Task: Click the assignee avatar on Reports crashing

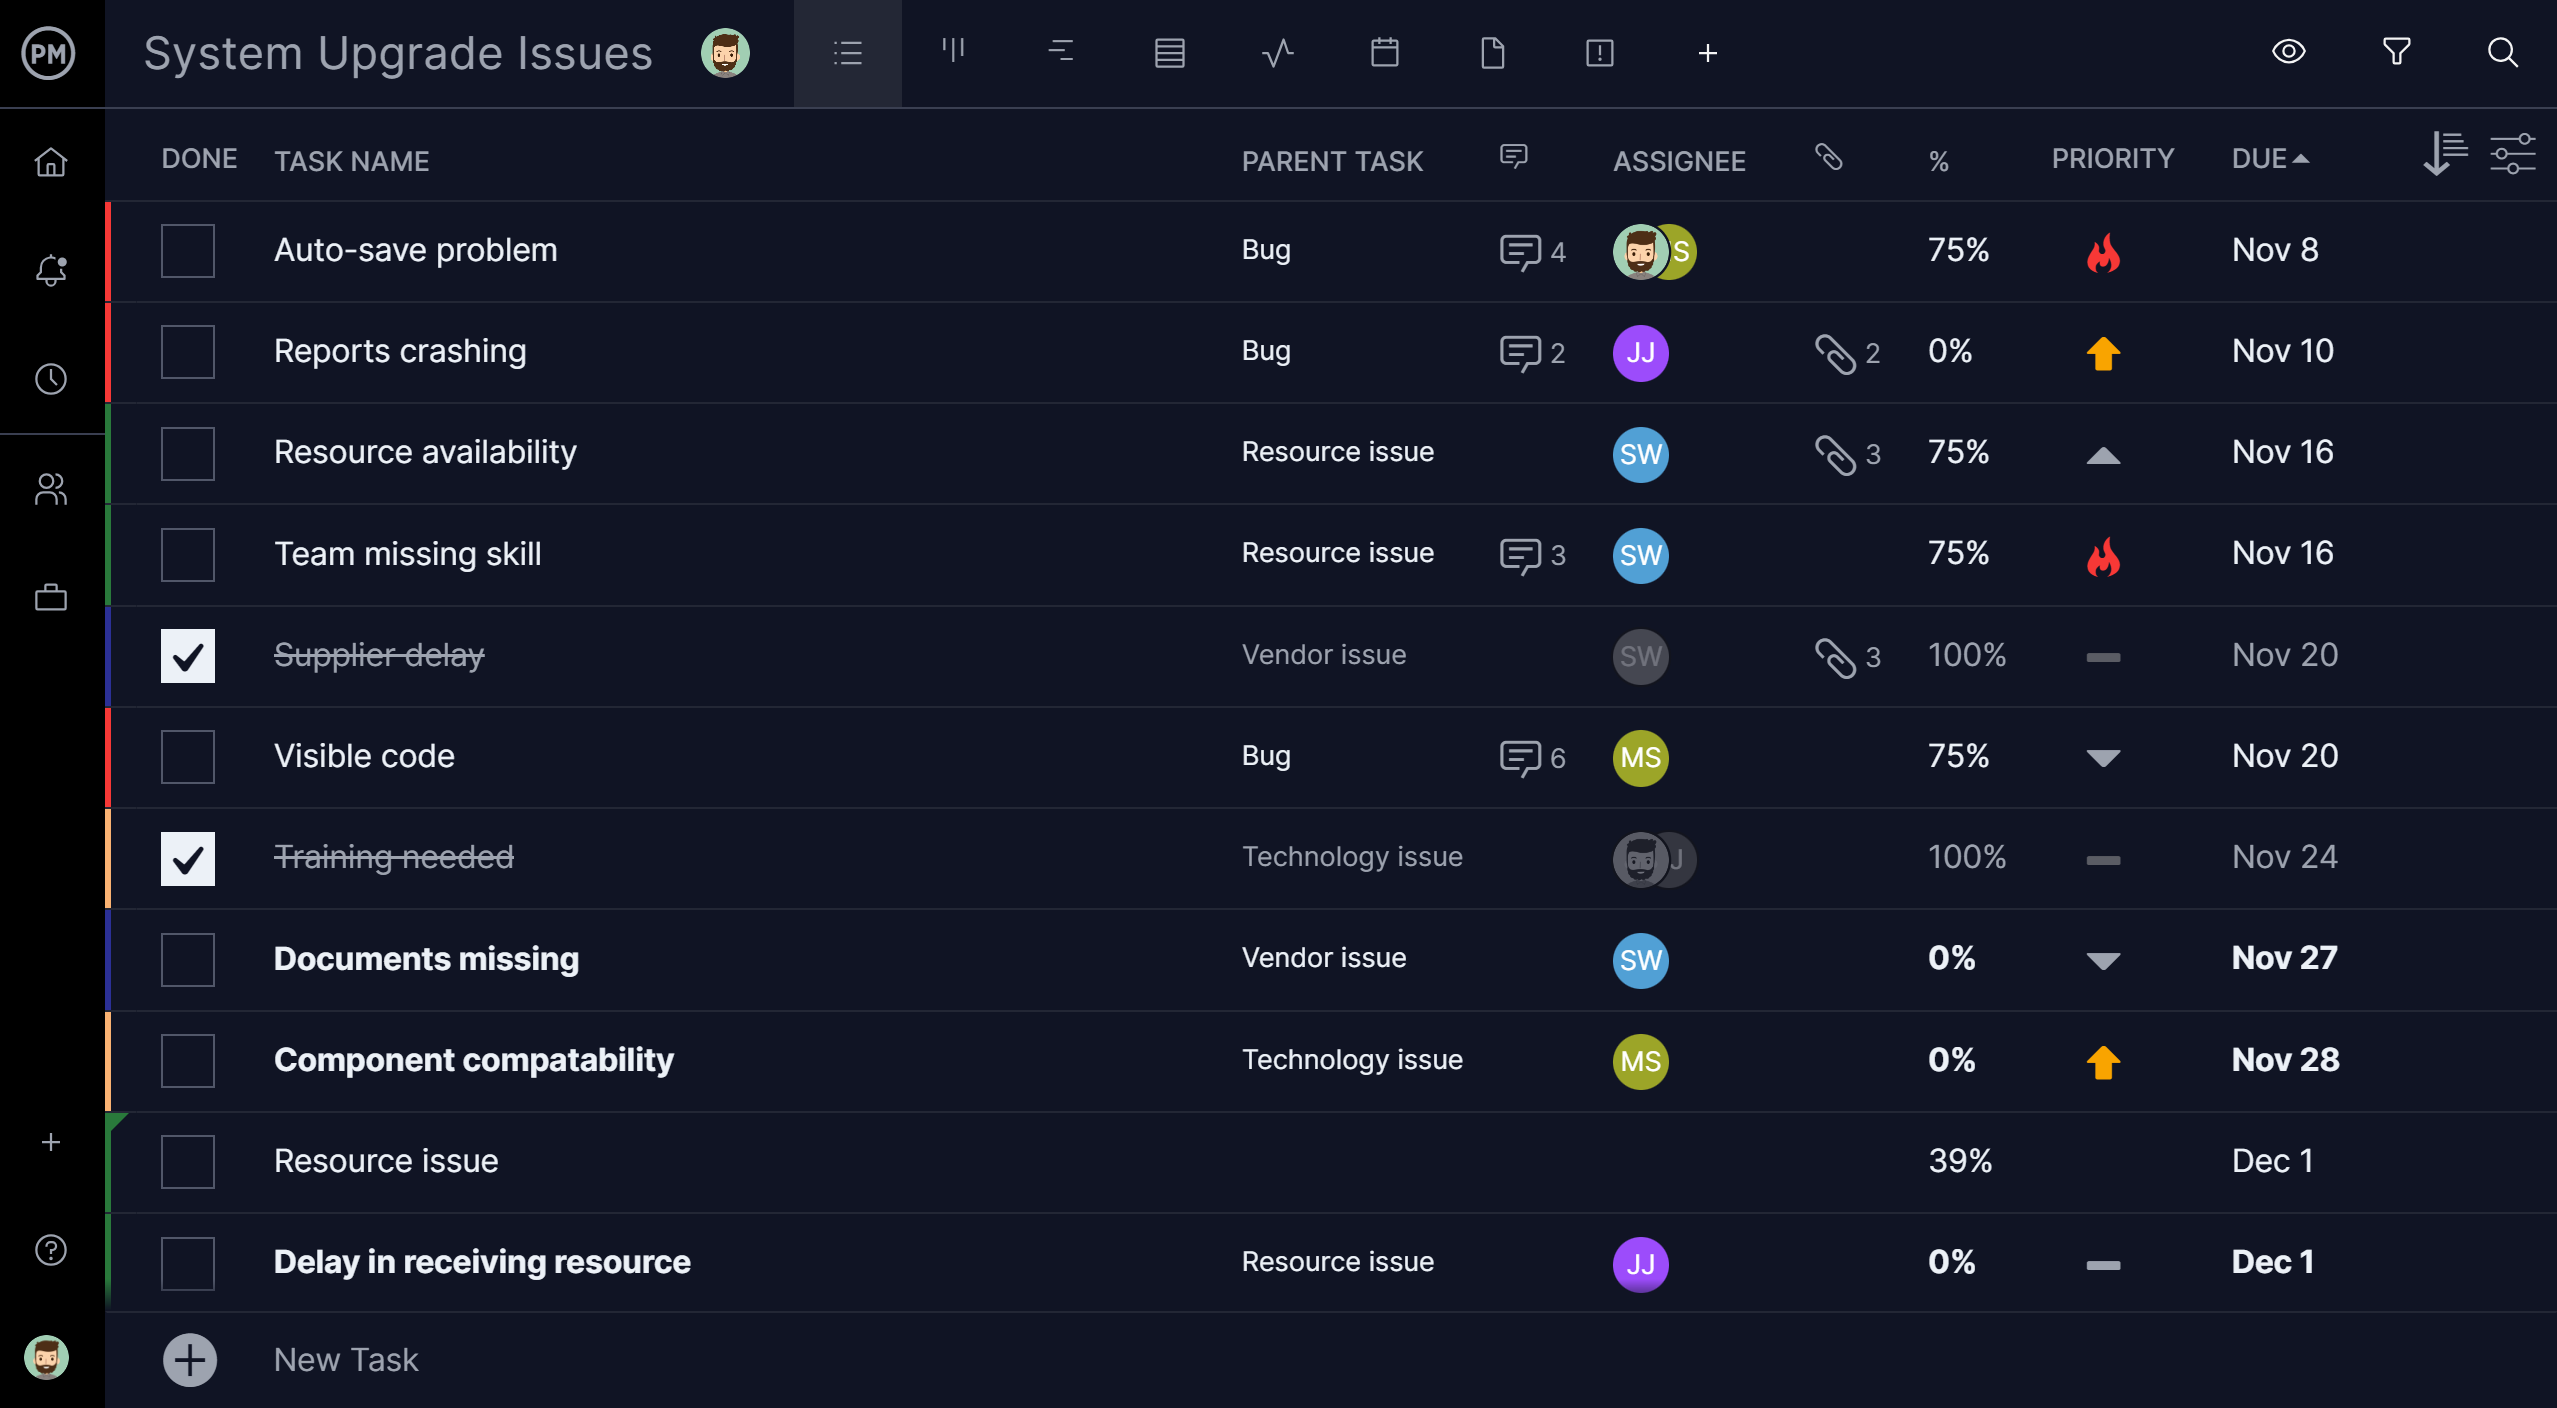Action: pos(1640,352)
